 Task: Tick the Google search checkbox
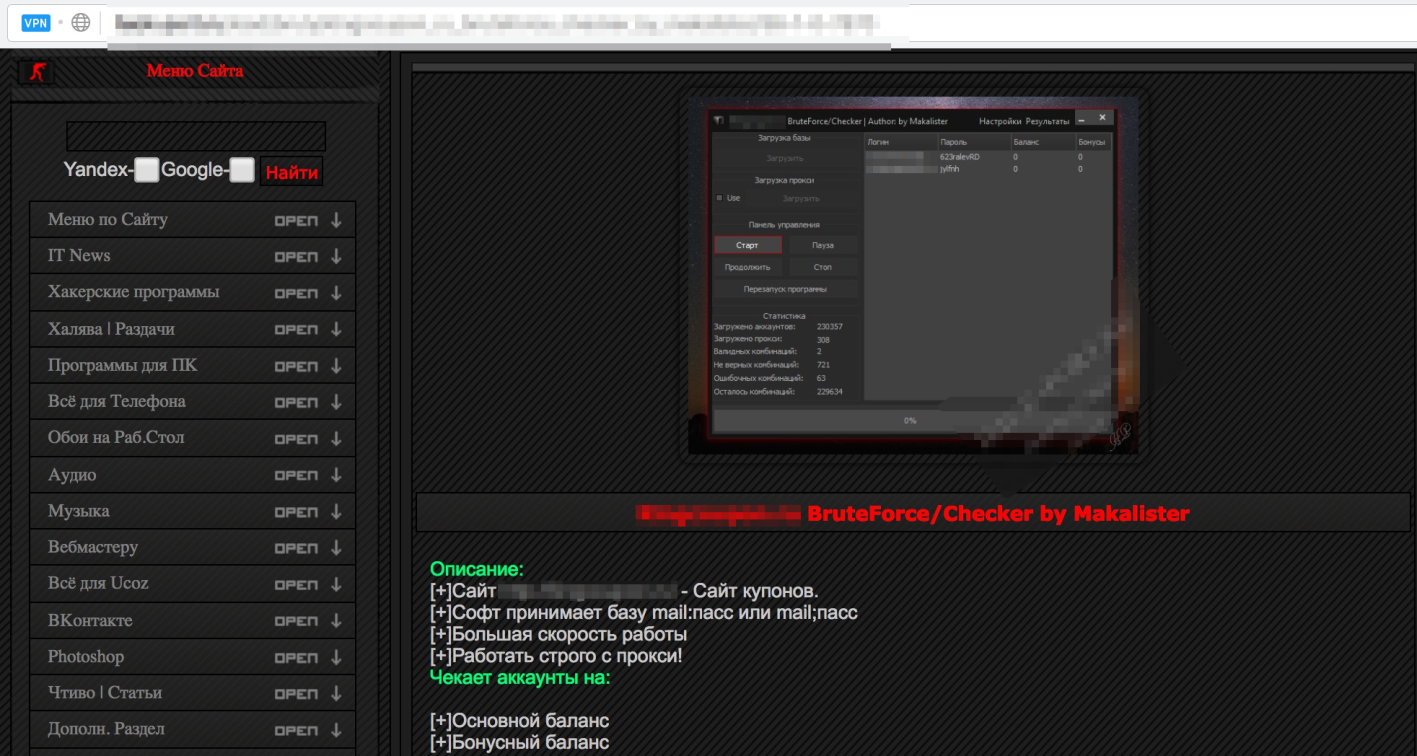pyautogui.click(x=242, y=170)
